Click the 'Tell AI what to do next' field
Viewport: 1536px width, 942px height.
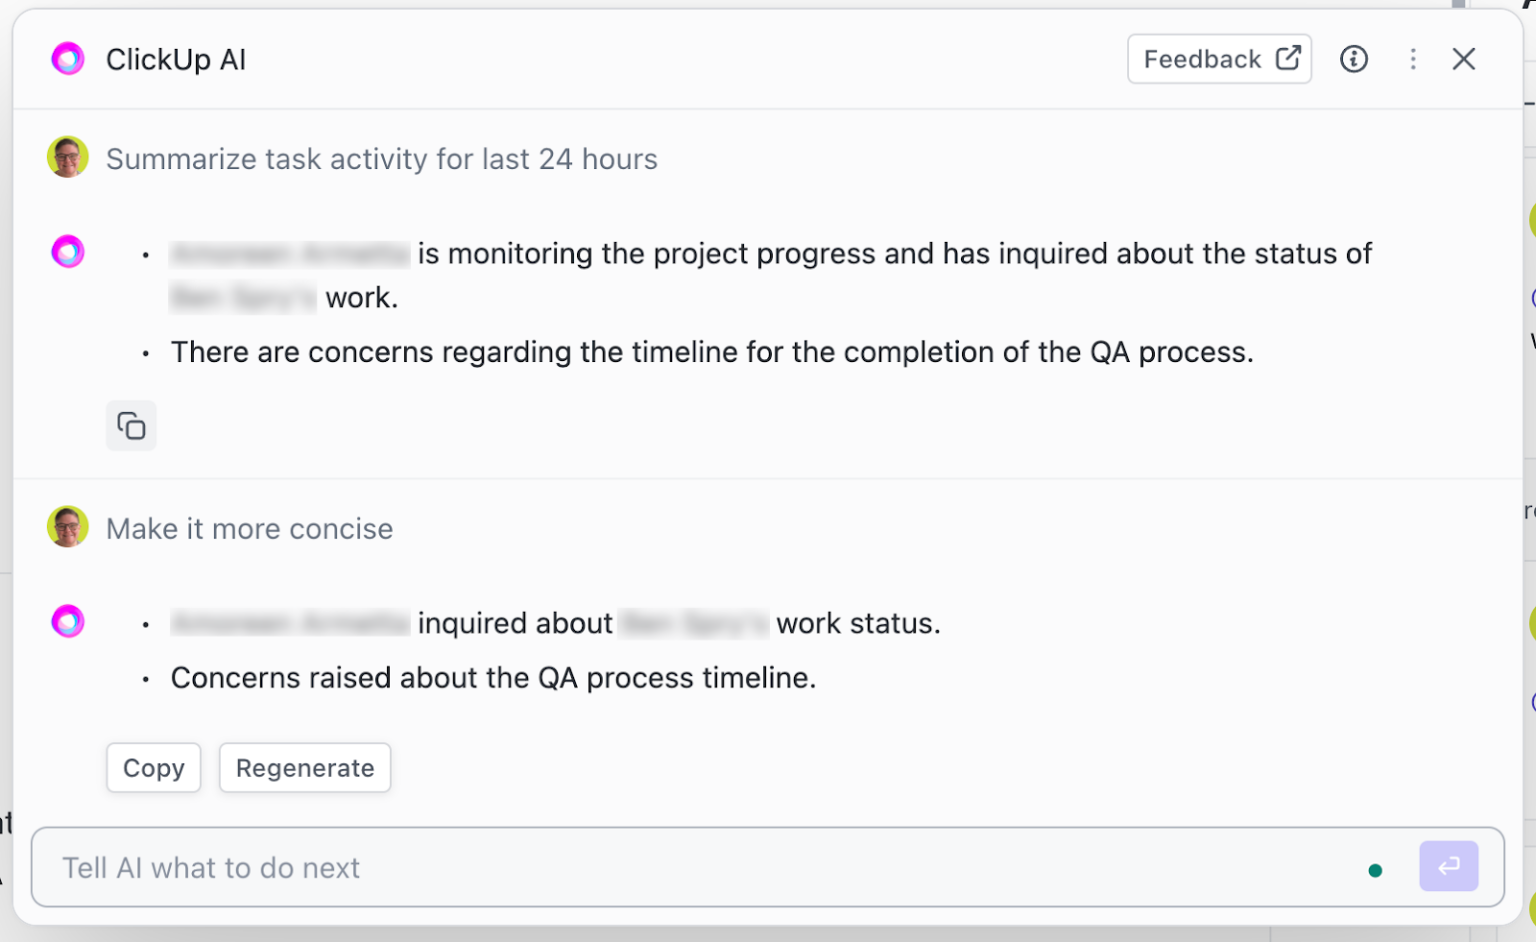click(400, 867)
